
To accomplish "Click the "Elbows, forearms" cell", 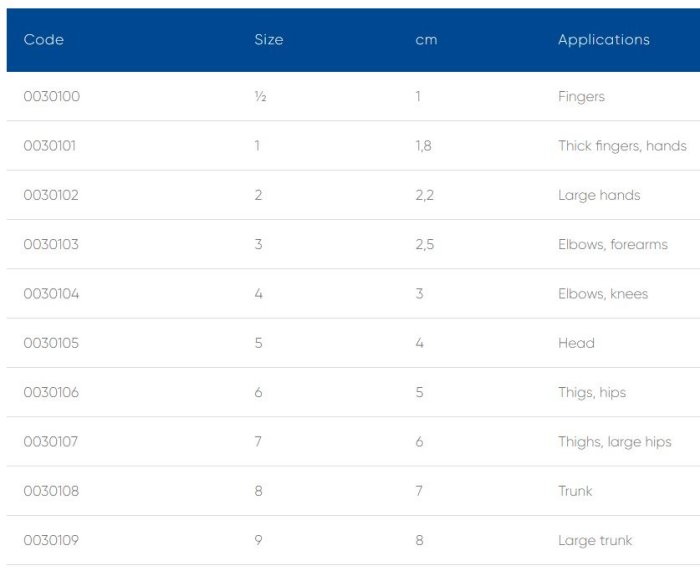I will 612,244.
